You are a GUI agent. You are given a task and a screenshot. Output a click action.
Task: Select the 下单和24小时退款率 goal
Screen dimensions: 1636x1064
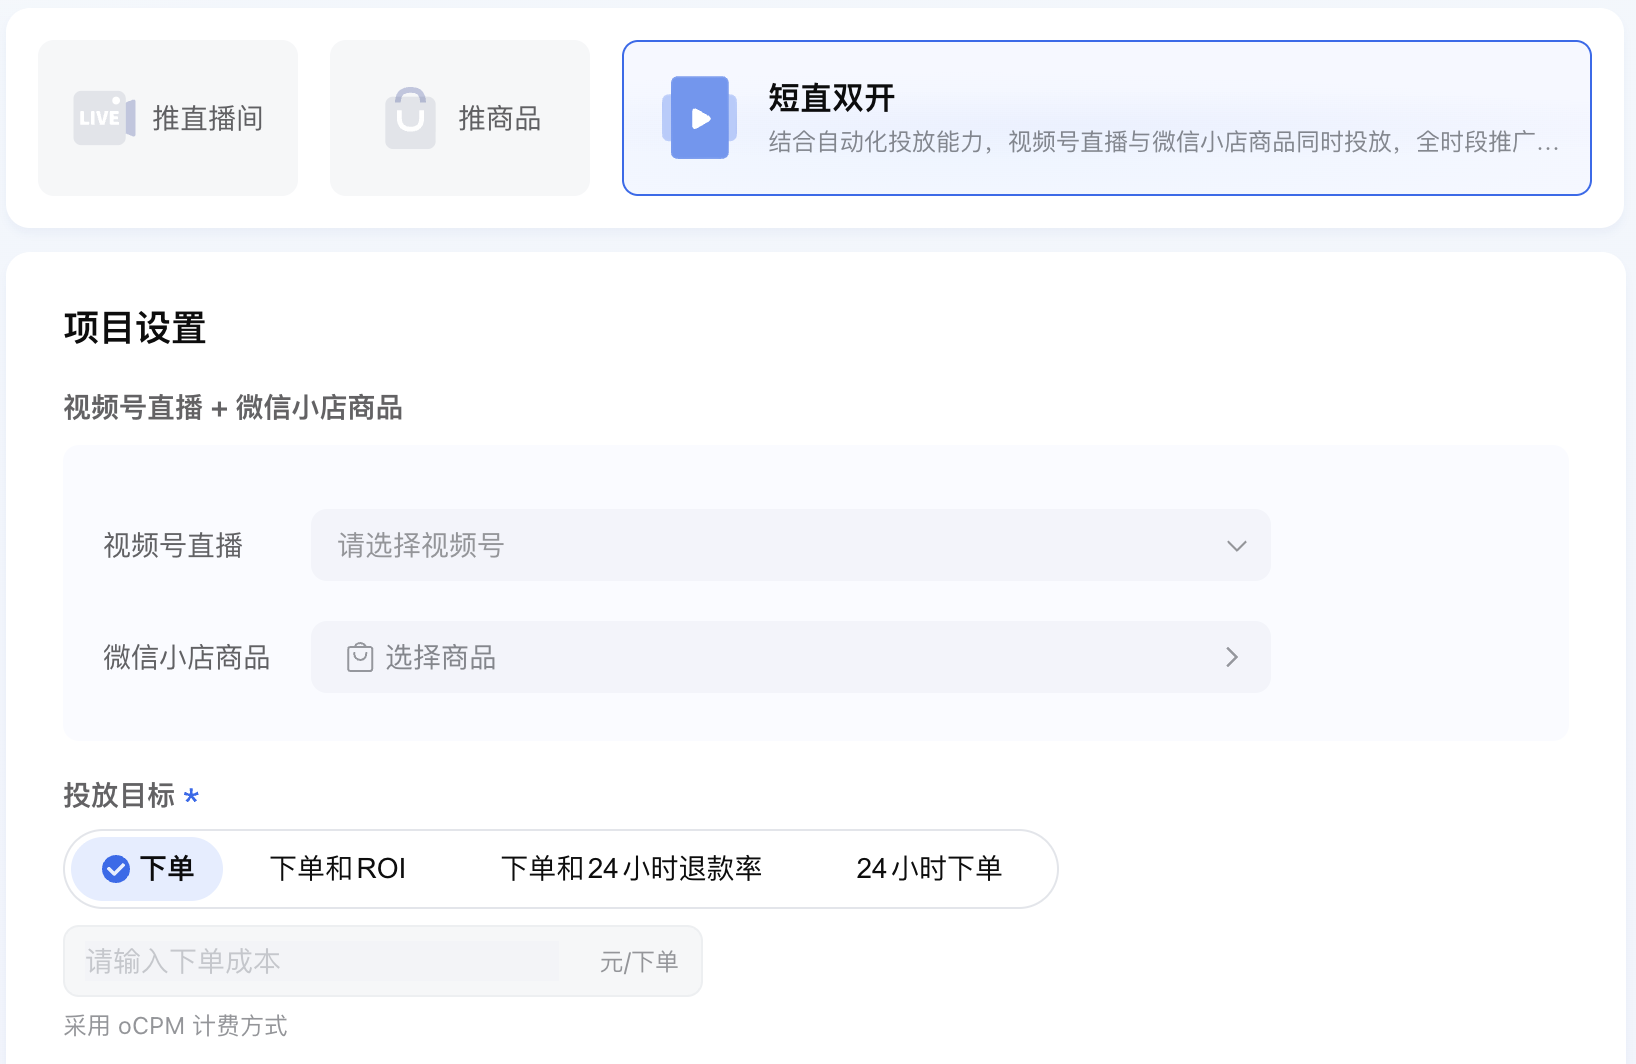(632, 869)
